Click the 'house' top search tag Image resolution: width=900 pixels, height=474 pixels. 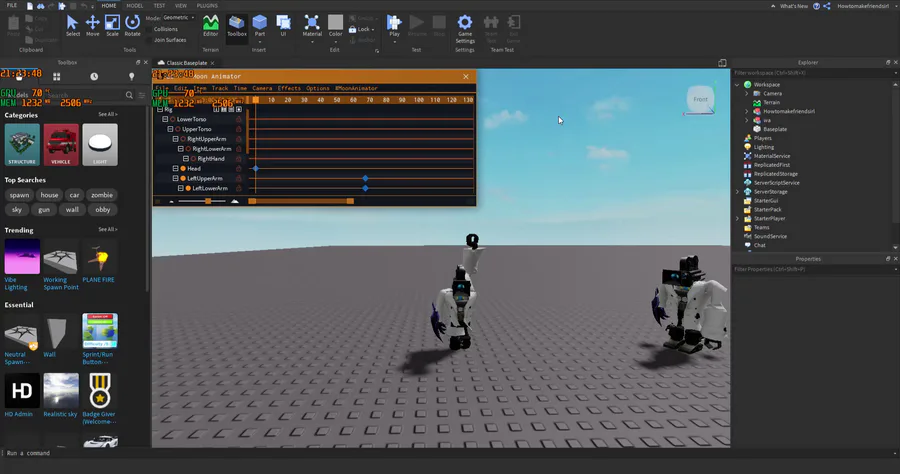coord(49,195)
